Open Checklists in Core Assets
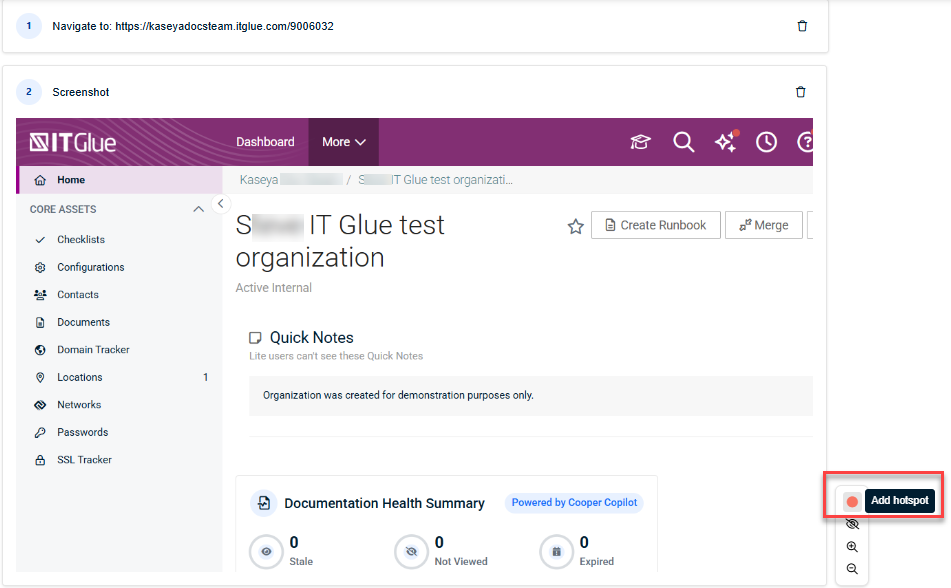 pos(81,240)
